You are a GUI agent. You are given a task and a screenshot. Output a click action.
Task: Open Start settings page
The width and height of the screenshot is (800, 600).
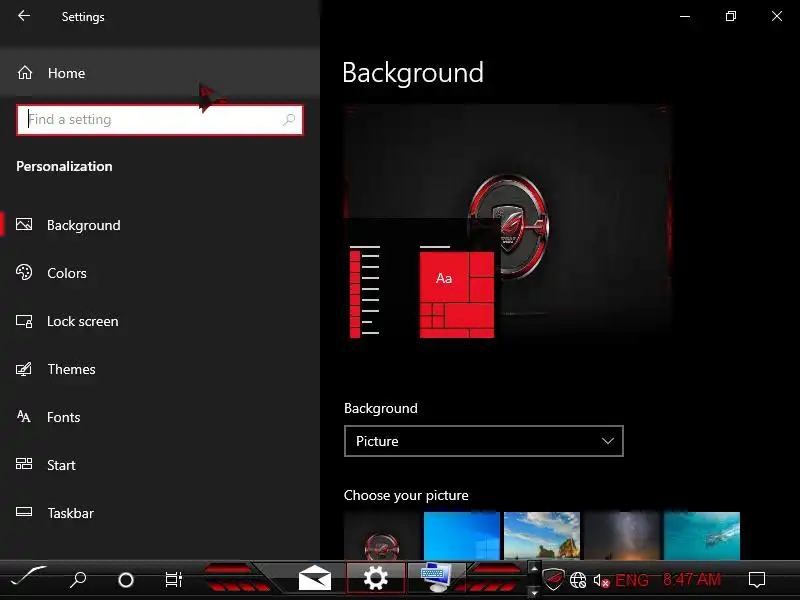pos(160,465)
